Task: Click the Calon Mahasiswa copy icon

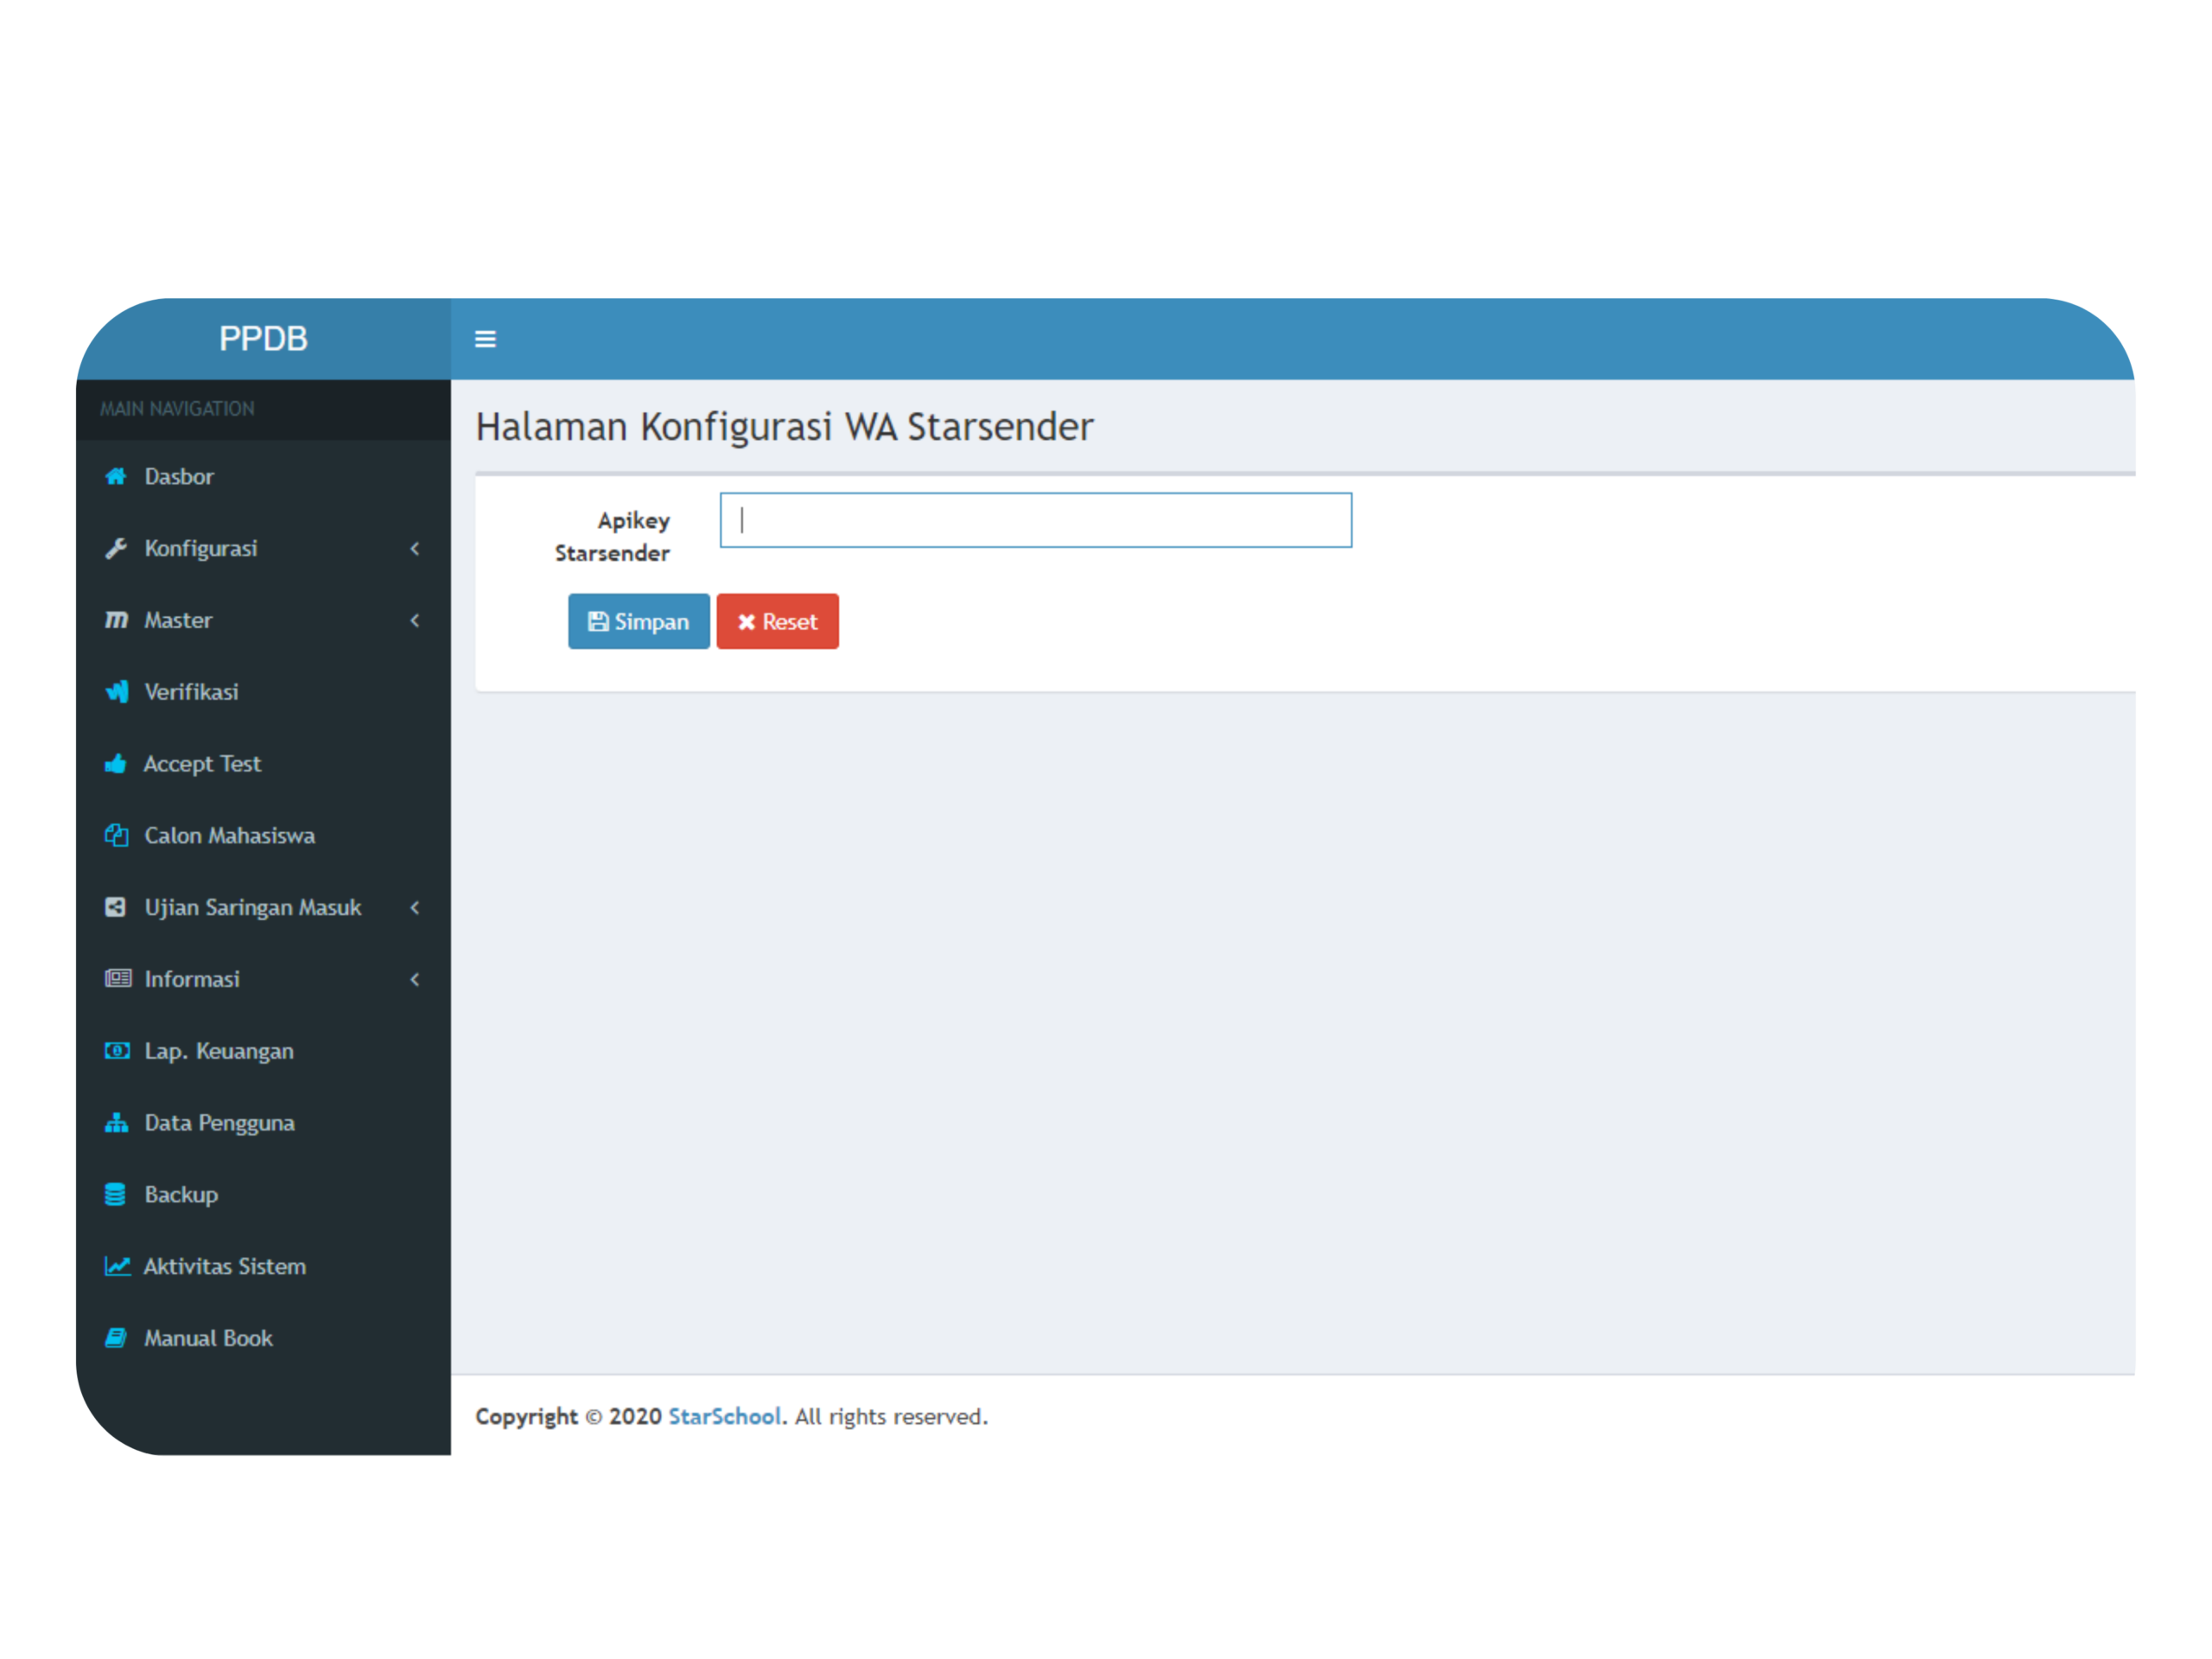Action: tap(116, 836)
